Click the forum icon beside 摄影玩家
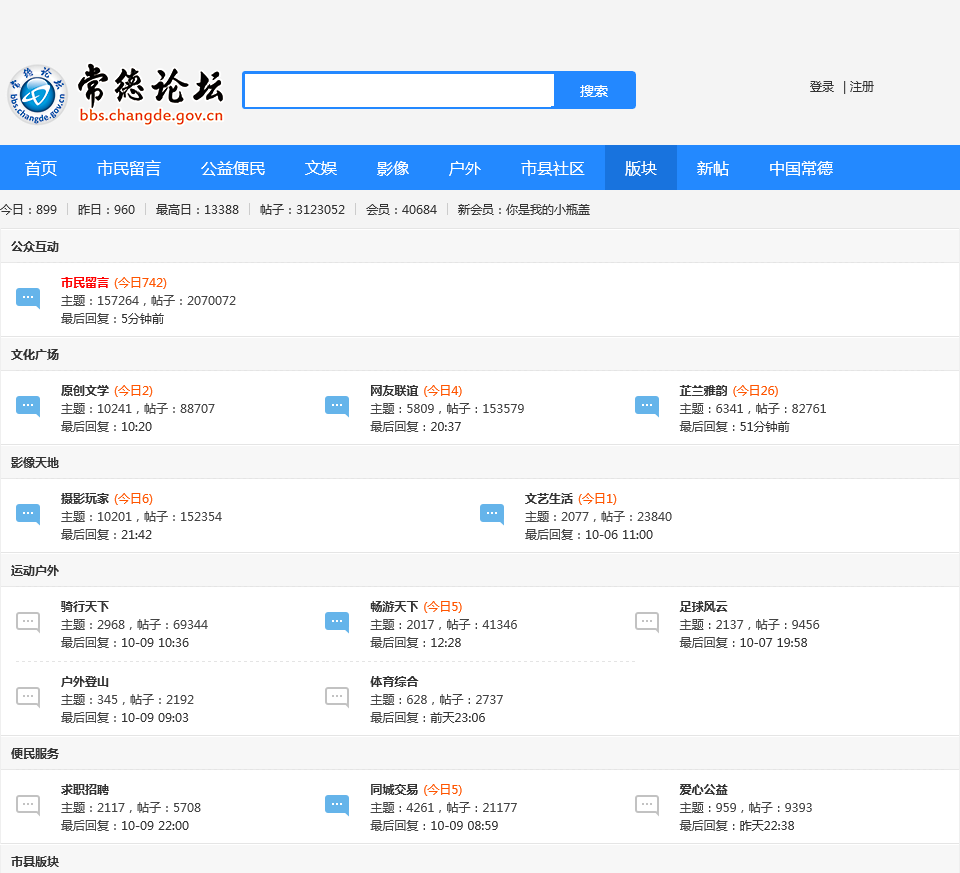Image resolution: width=960 pixels, height=873 pixels. [x=28, y=514]
